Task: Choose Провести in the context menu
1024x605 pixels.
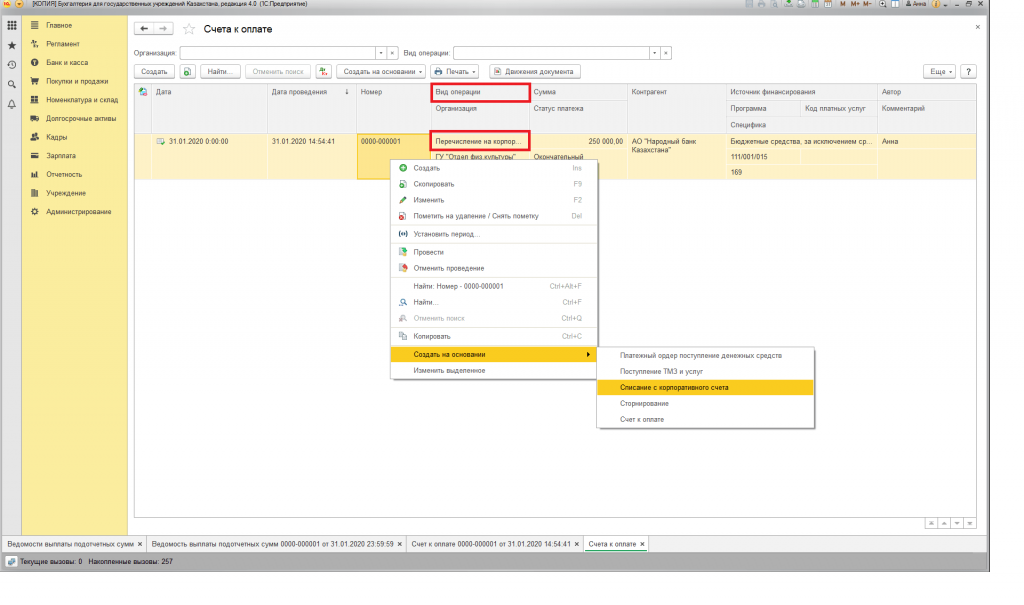Action: pos(429,252)
